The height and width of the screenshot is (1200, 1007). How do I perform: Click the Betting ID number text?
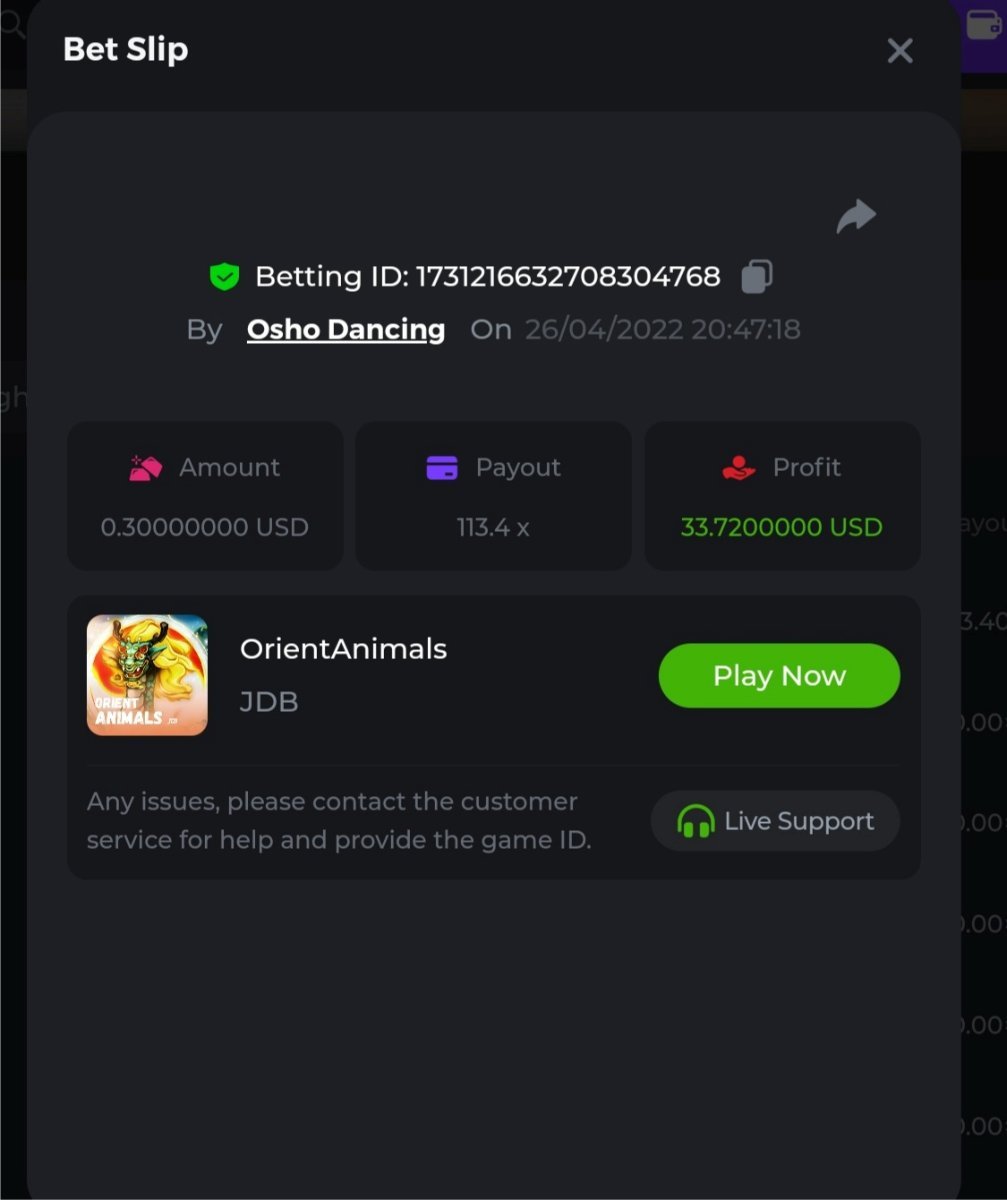(567, 276)
